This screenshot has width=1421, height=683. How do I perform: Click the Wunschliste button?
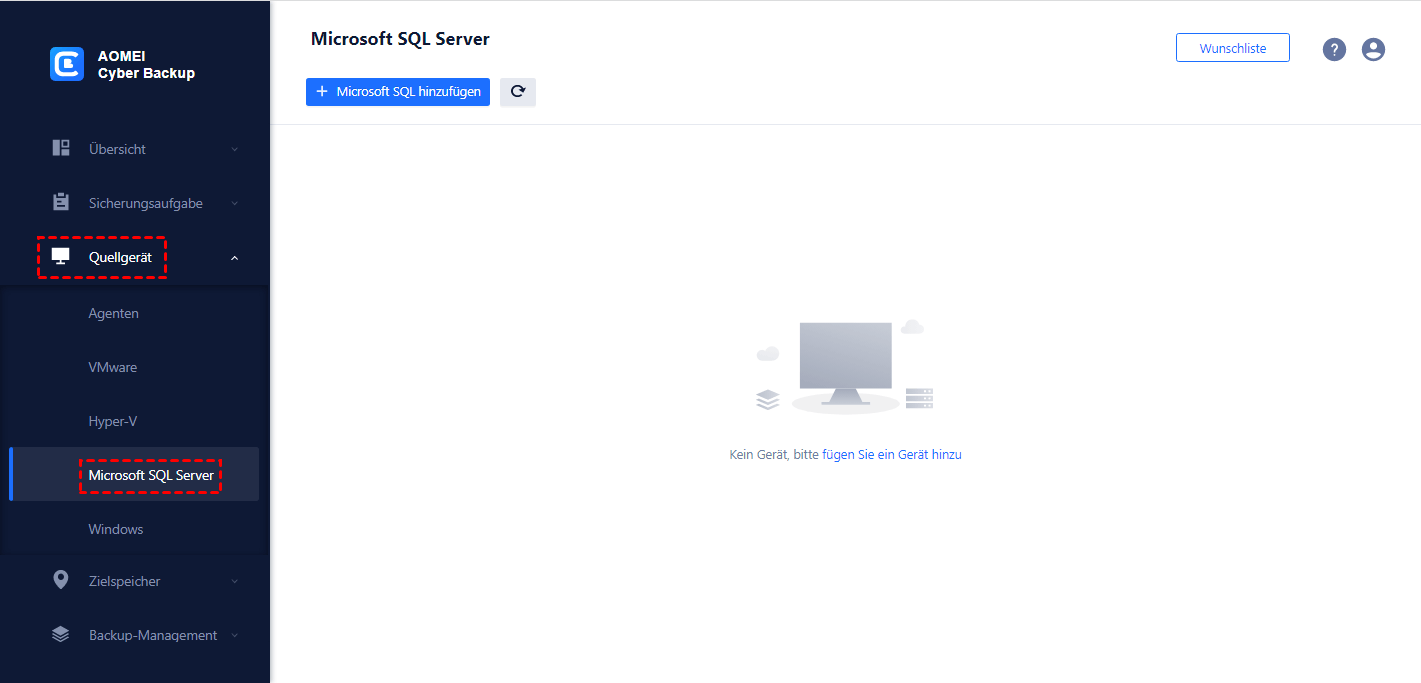click(x=1233, y=48)
